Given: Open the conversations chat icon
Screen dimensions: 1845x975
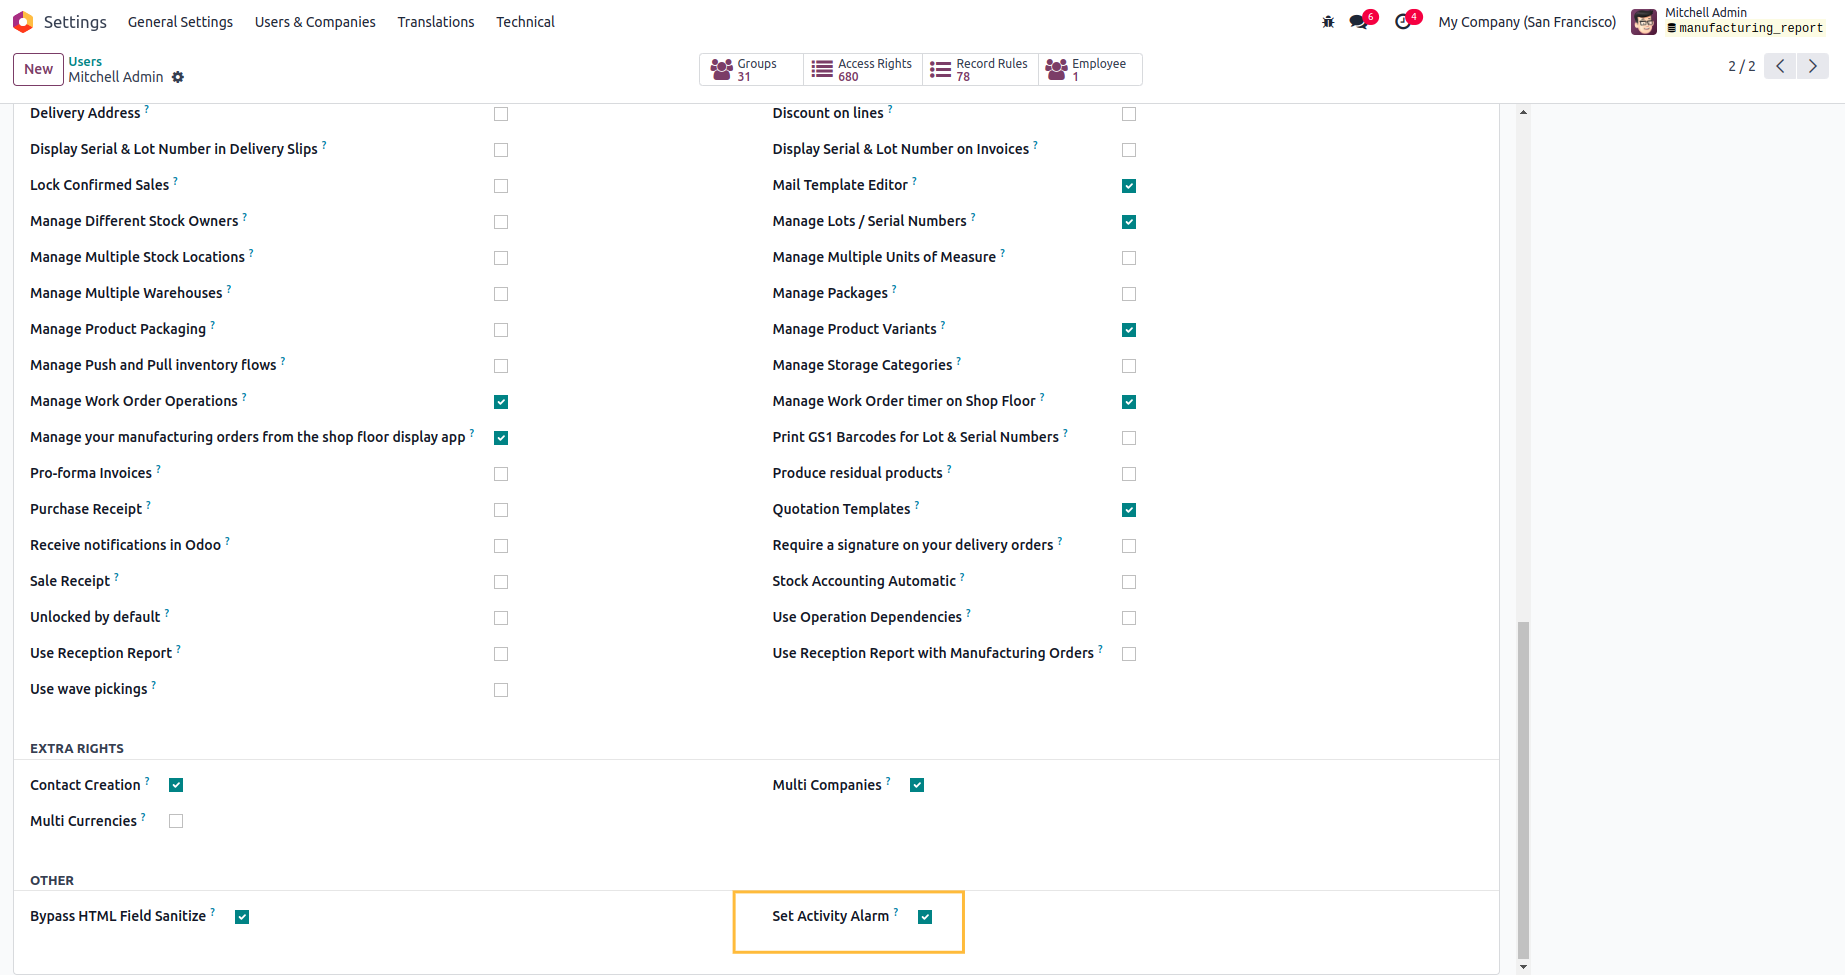Looking at the screenshot, I should [x=1358, y=22].
